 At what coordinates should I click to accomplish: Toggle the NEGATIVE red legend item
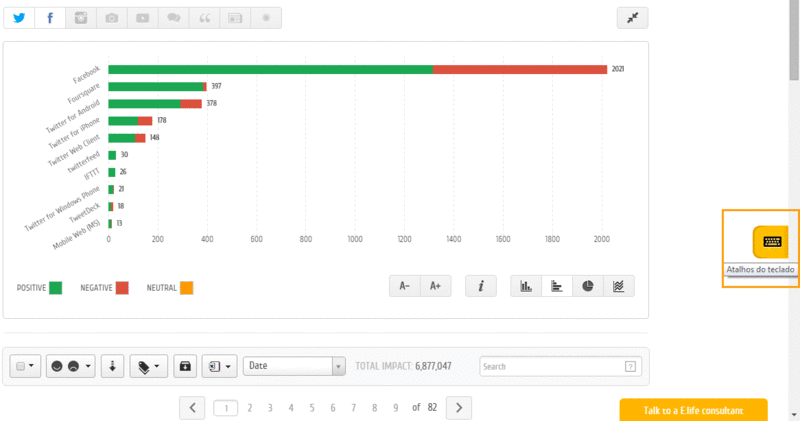coord(122,288)
